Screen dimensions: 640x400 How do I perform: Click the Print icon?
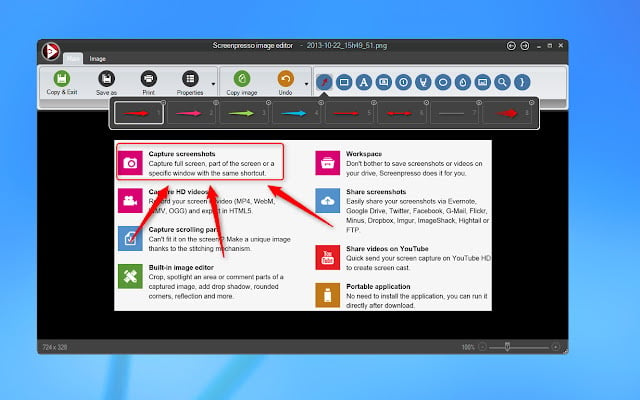click(149, 79)
